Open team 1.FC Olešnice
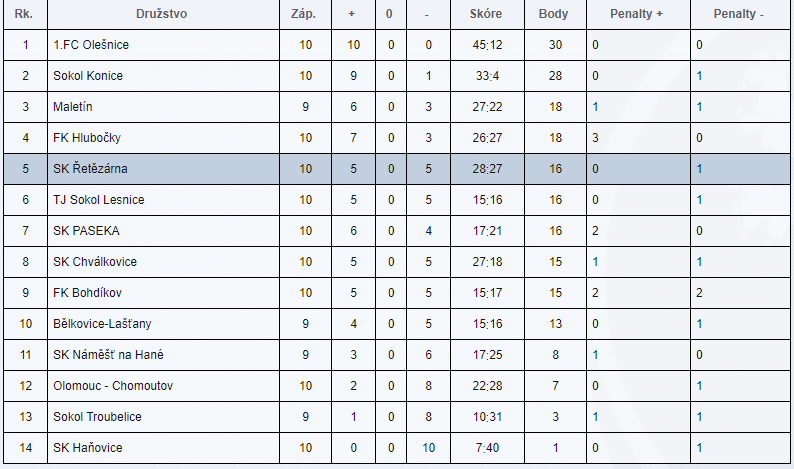This screenshot has width=794, height=469. click(x=91, y=45)
